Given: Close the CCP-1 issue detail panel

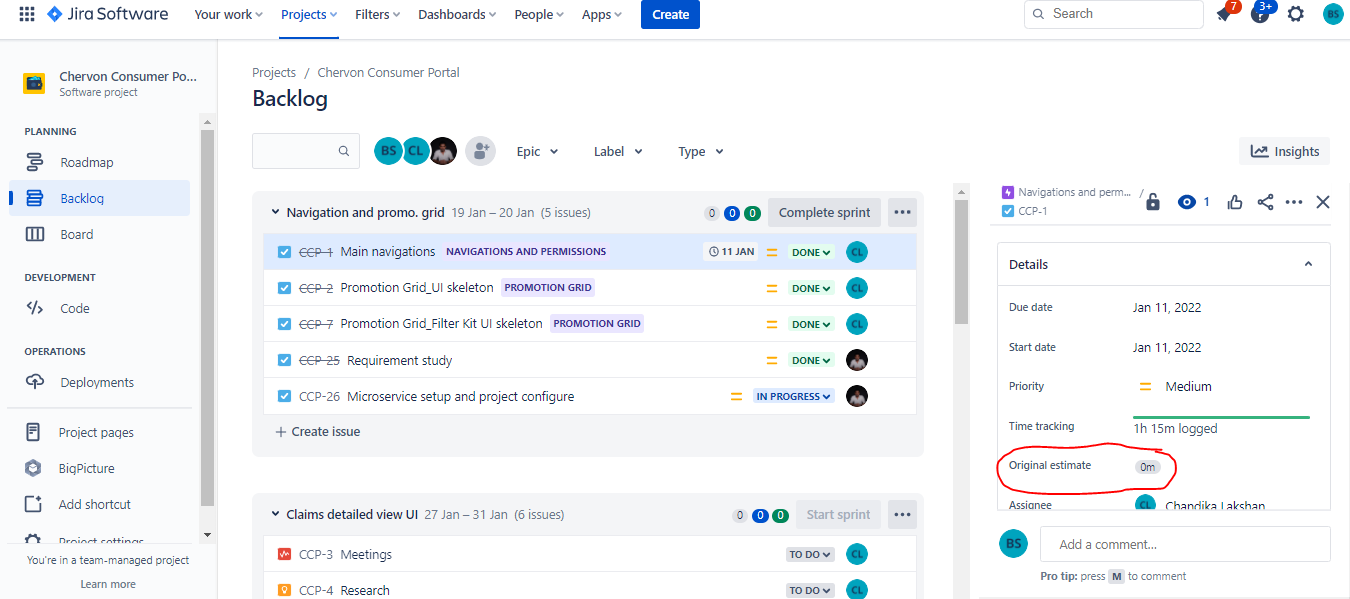Looking at the screenshot, I should [x=1323, y=202].
